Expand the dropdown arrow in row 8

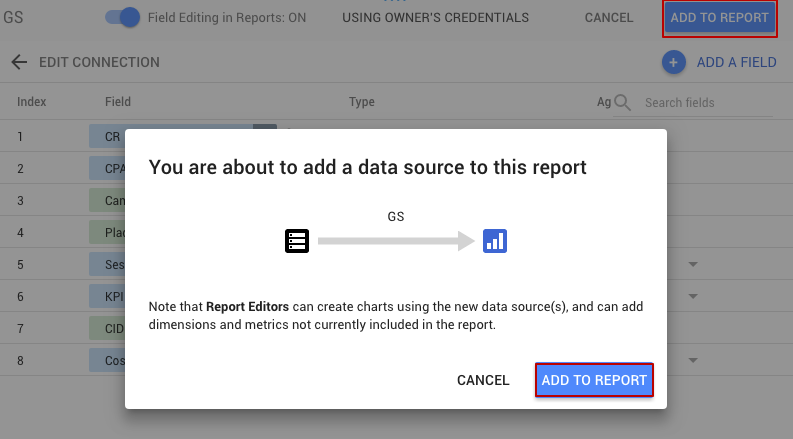point(692,360)
